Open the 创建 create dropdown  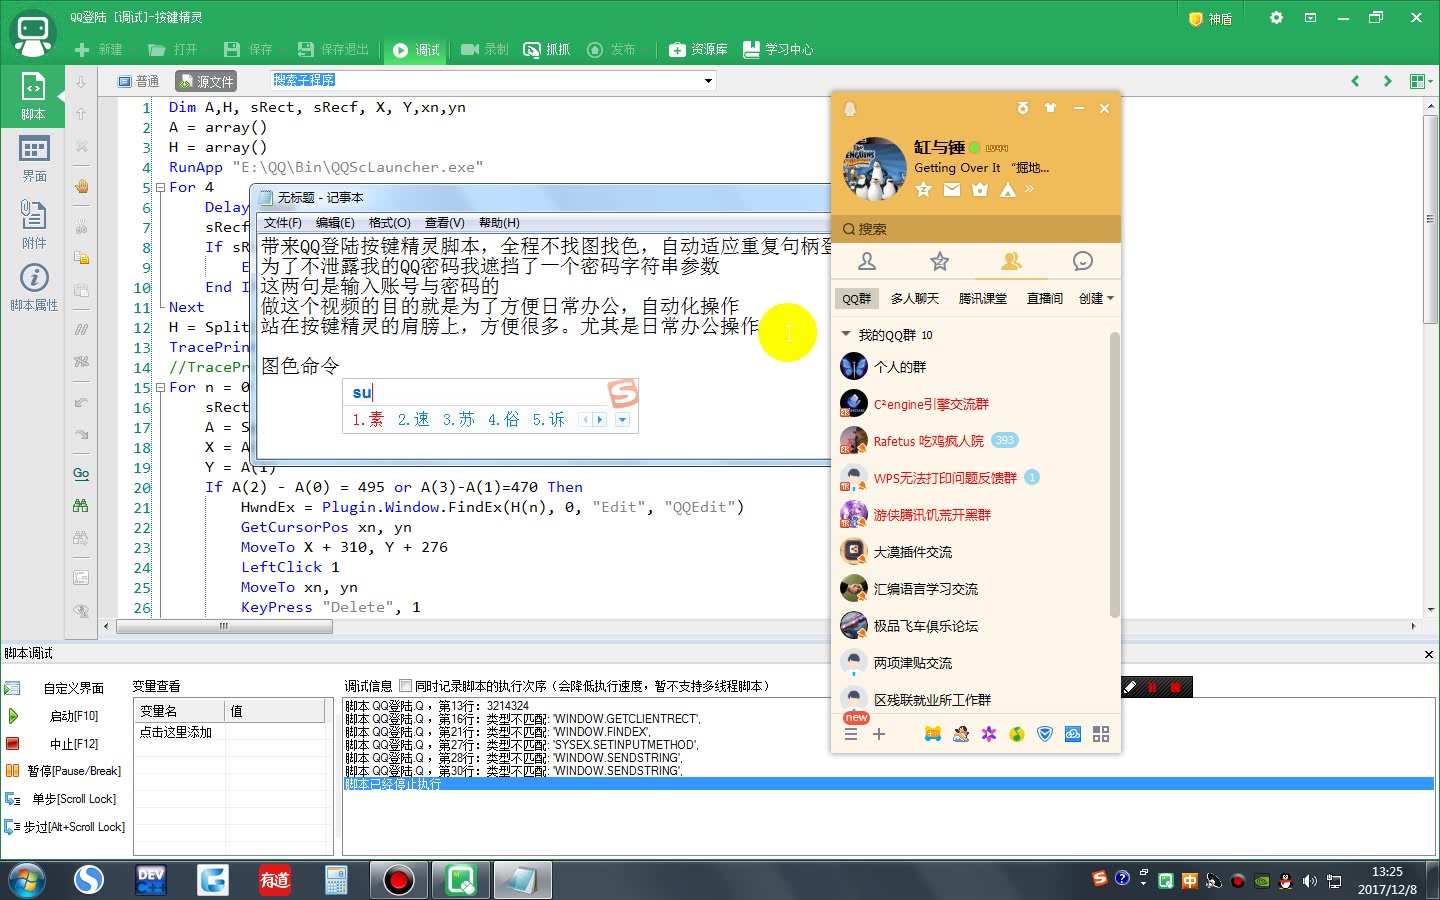1096,299
